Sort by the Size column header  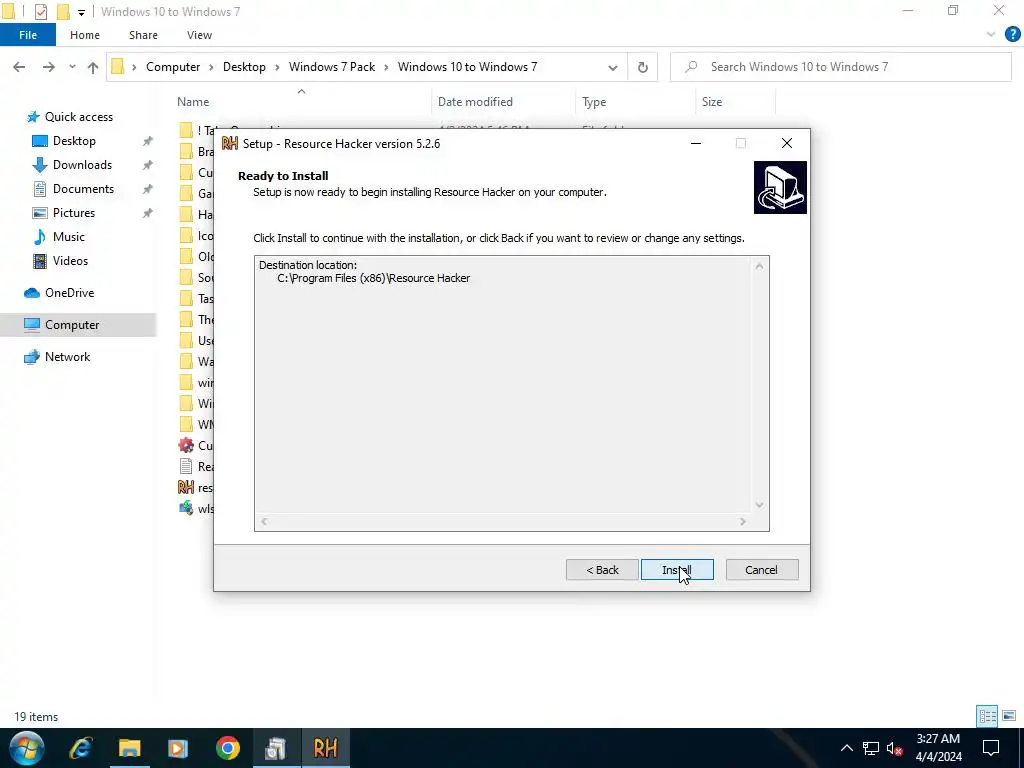tap(735, 102)
